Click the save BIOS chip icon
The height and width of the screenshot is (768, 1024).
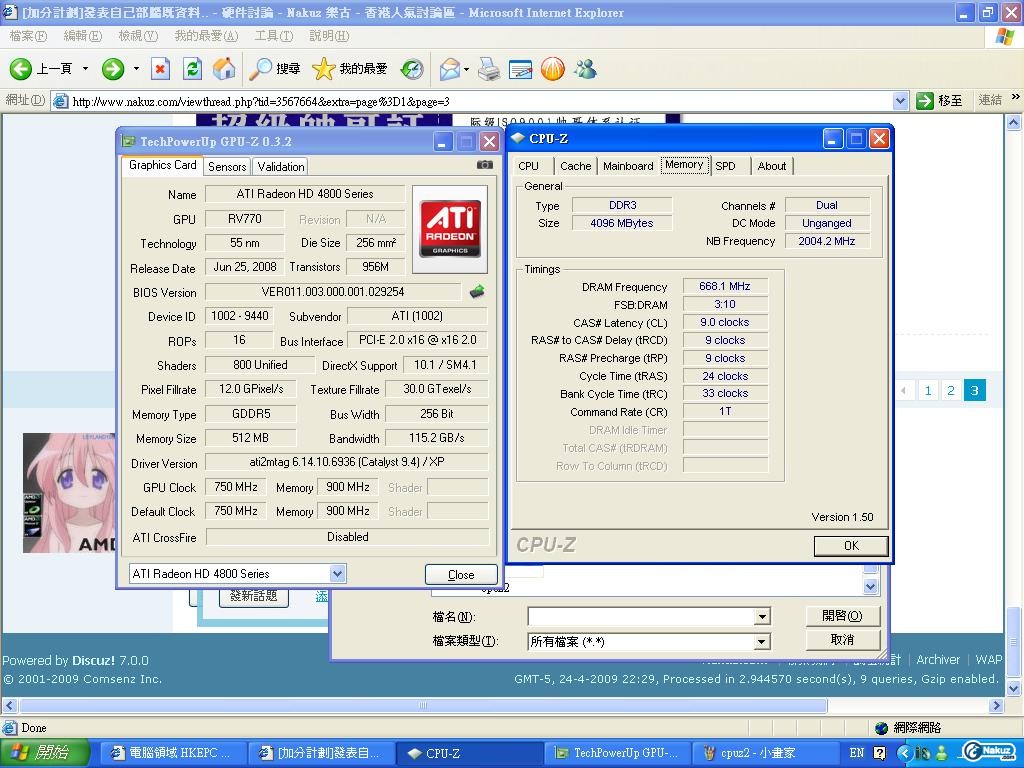477,292
